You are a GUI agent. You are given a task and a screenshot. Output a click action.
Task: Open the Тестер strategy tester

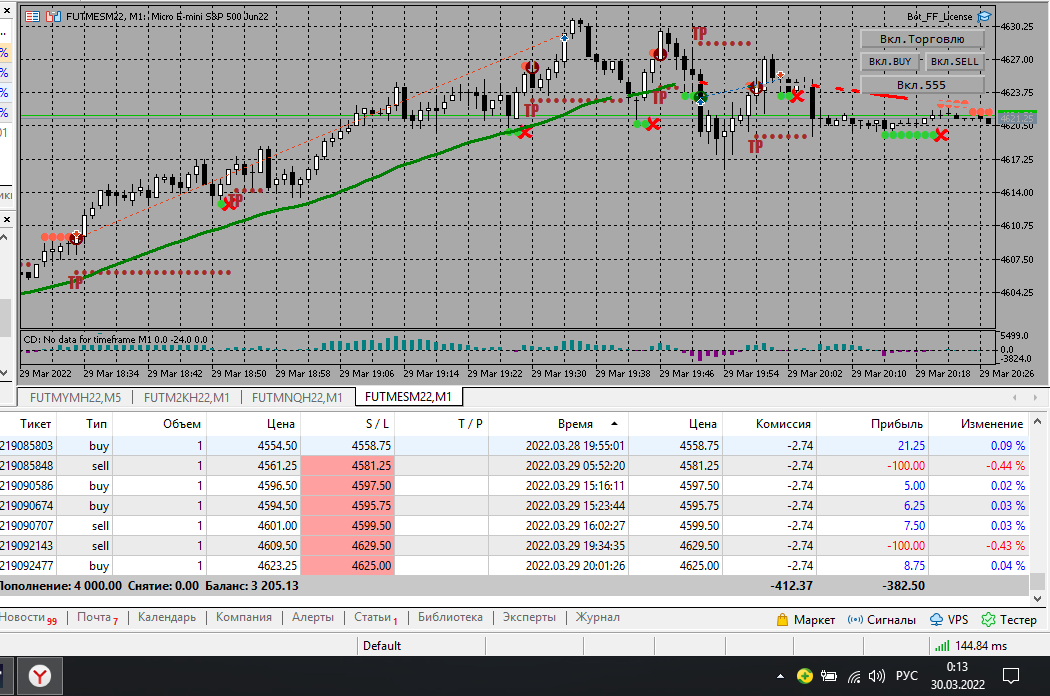(1009, 620)
